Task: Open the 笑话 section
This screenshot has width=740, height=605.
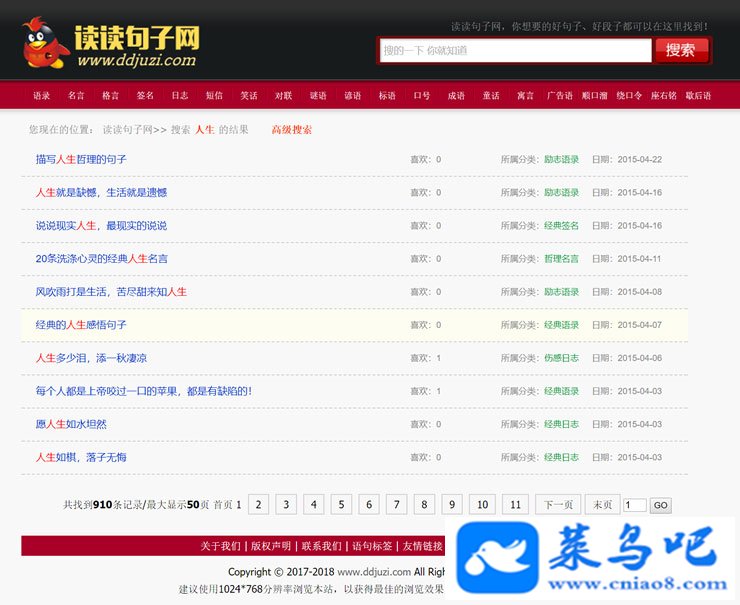Action: [249, 95]
